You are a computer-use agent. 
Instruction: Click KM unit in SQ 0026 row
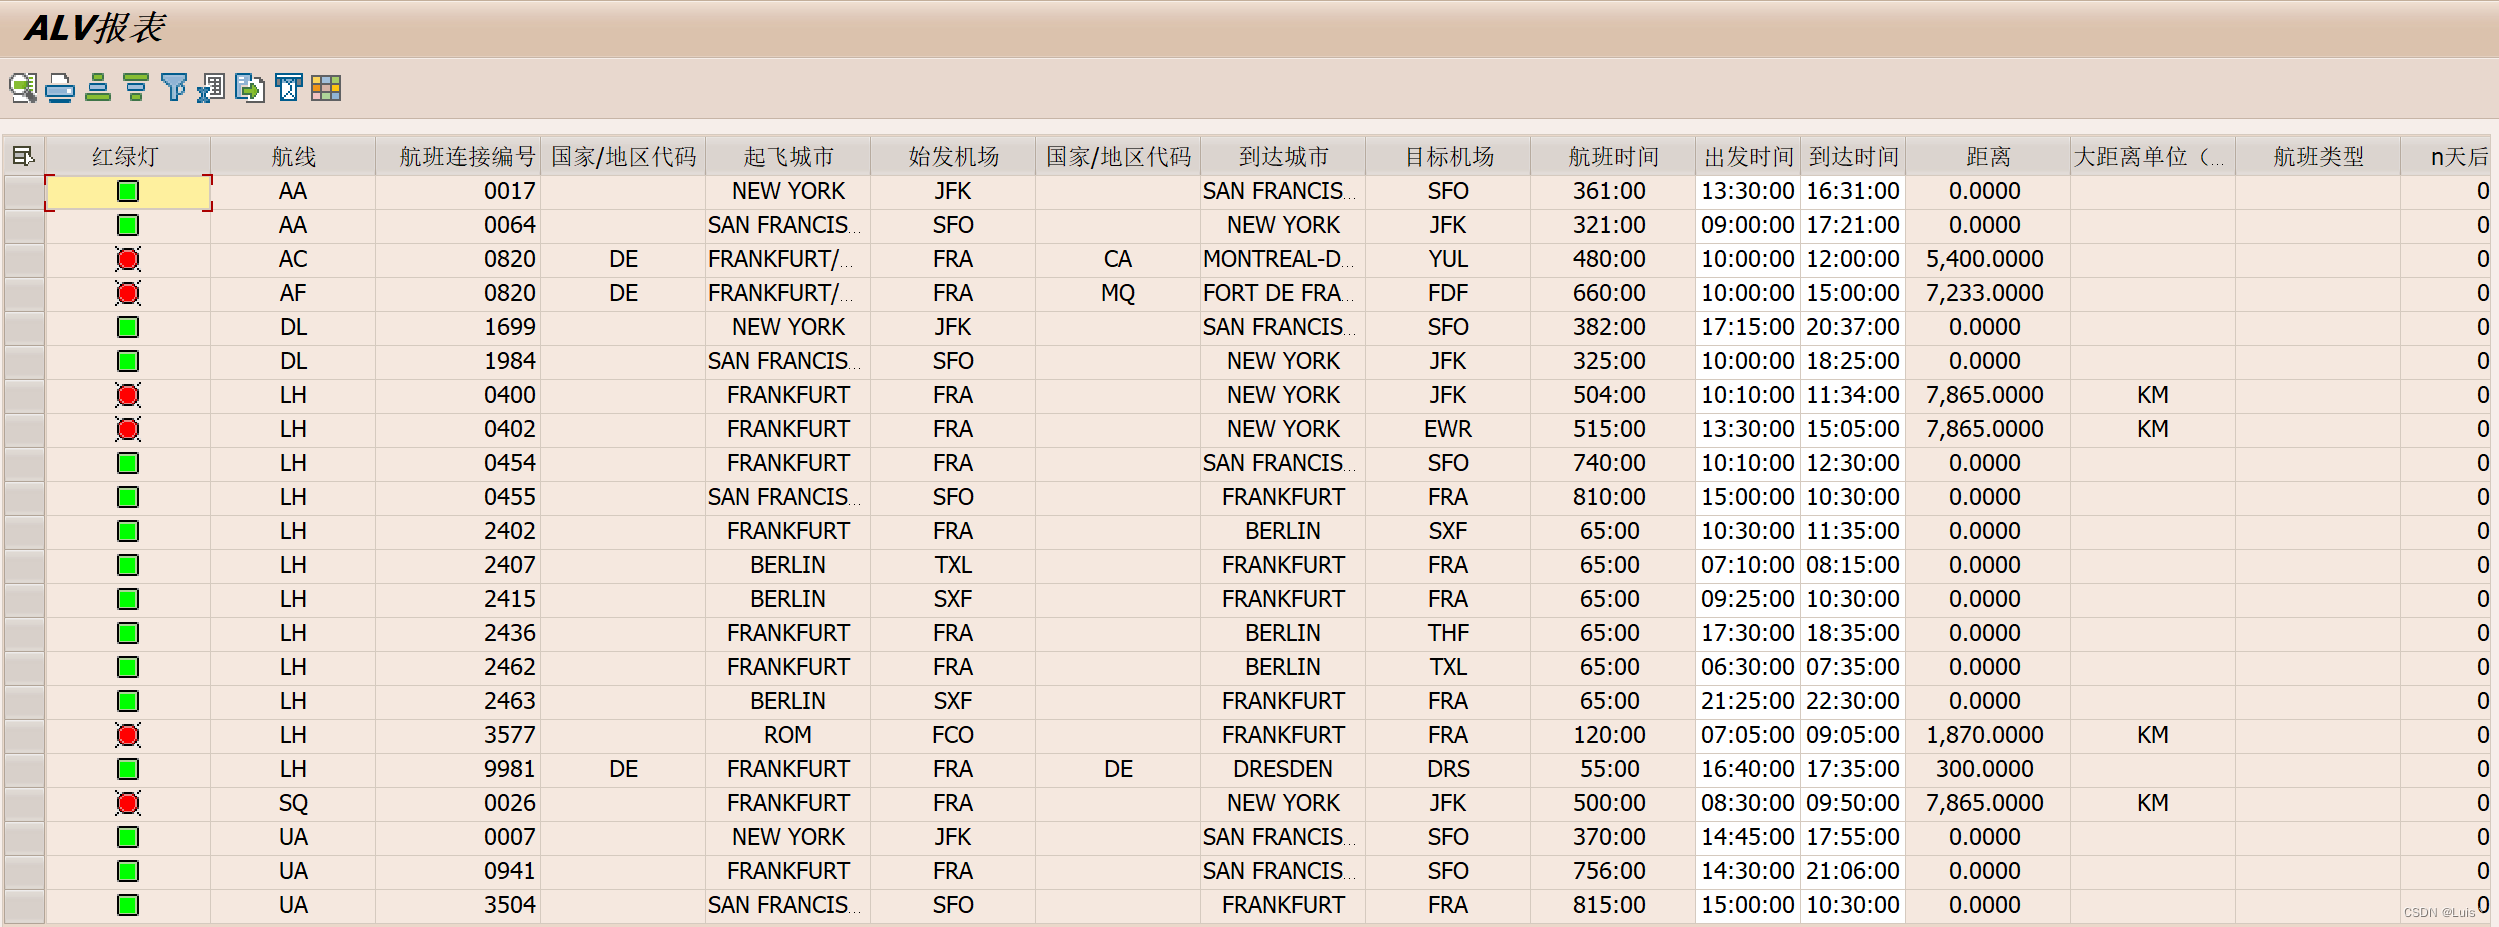click(x=2152, y=803)
